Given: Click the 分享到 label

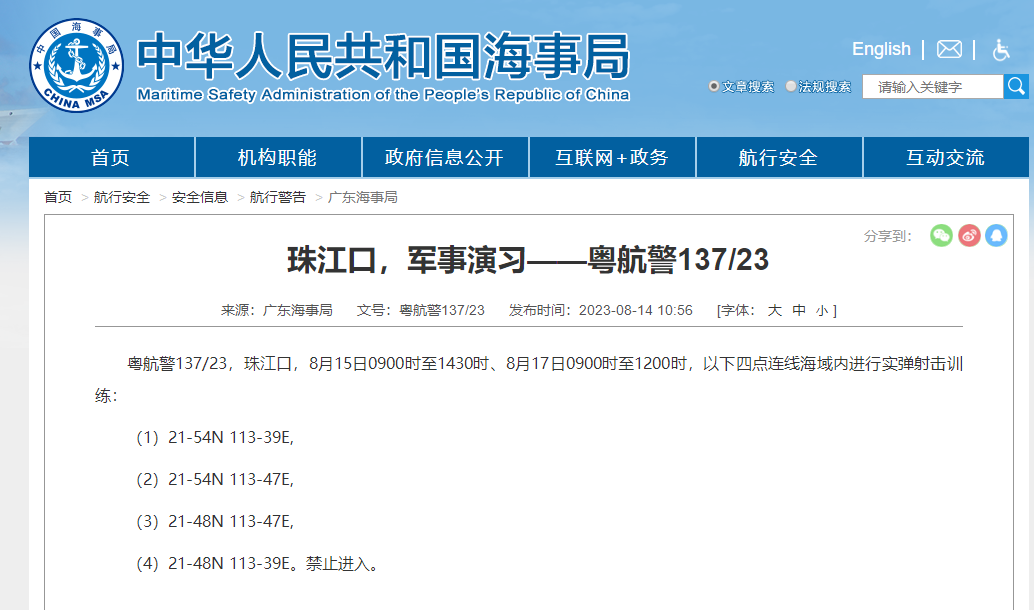Looking at the screenshot, I should click(x=888, y=236).
